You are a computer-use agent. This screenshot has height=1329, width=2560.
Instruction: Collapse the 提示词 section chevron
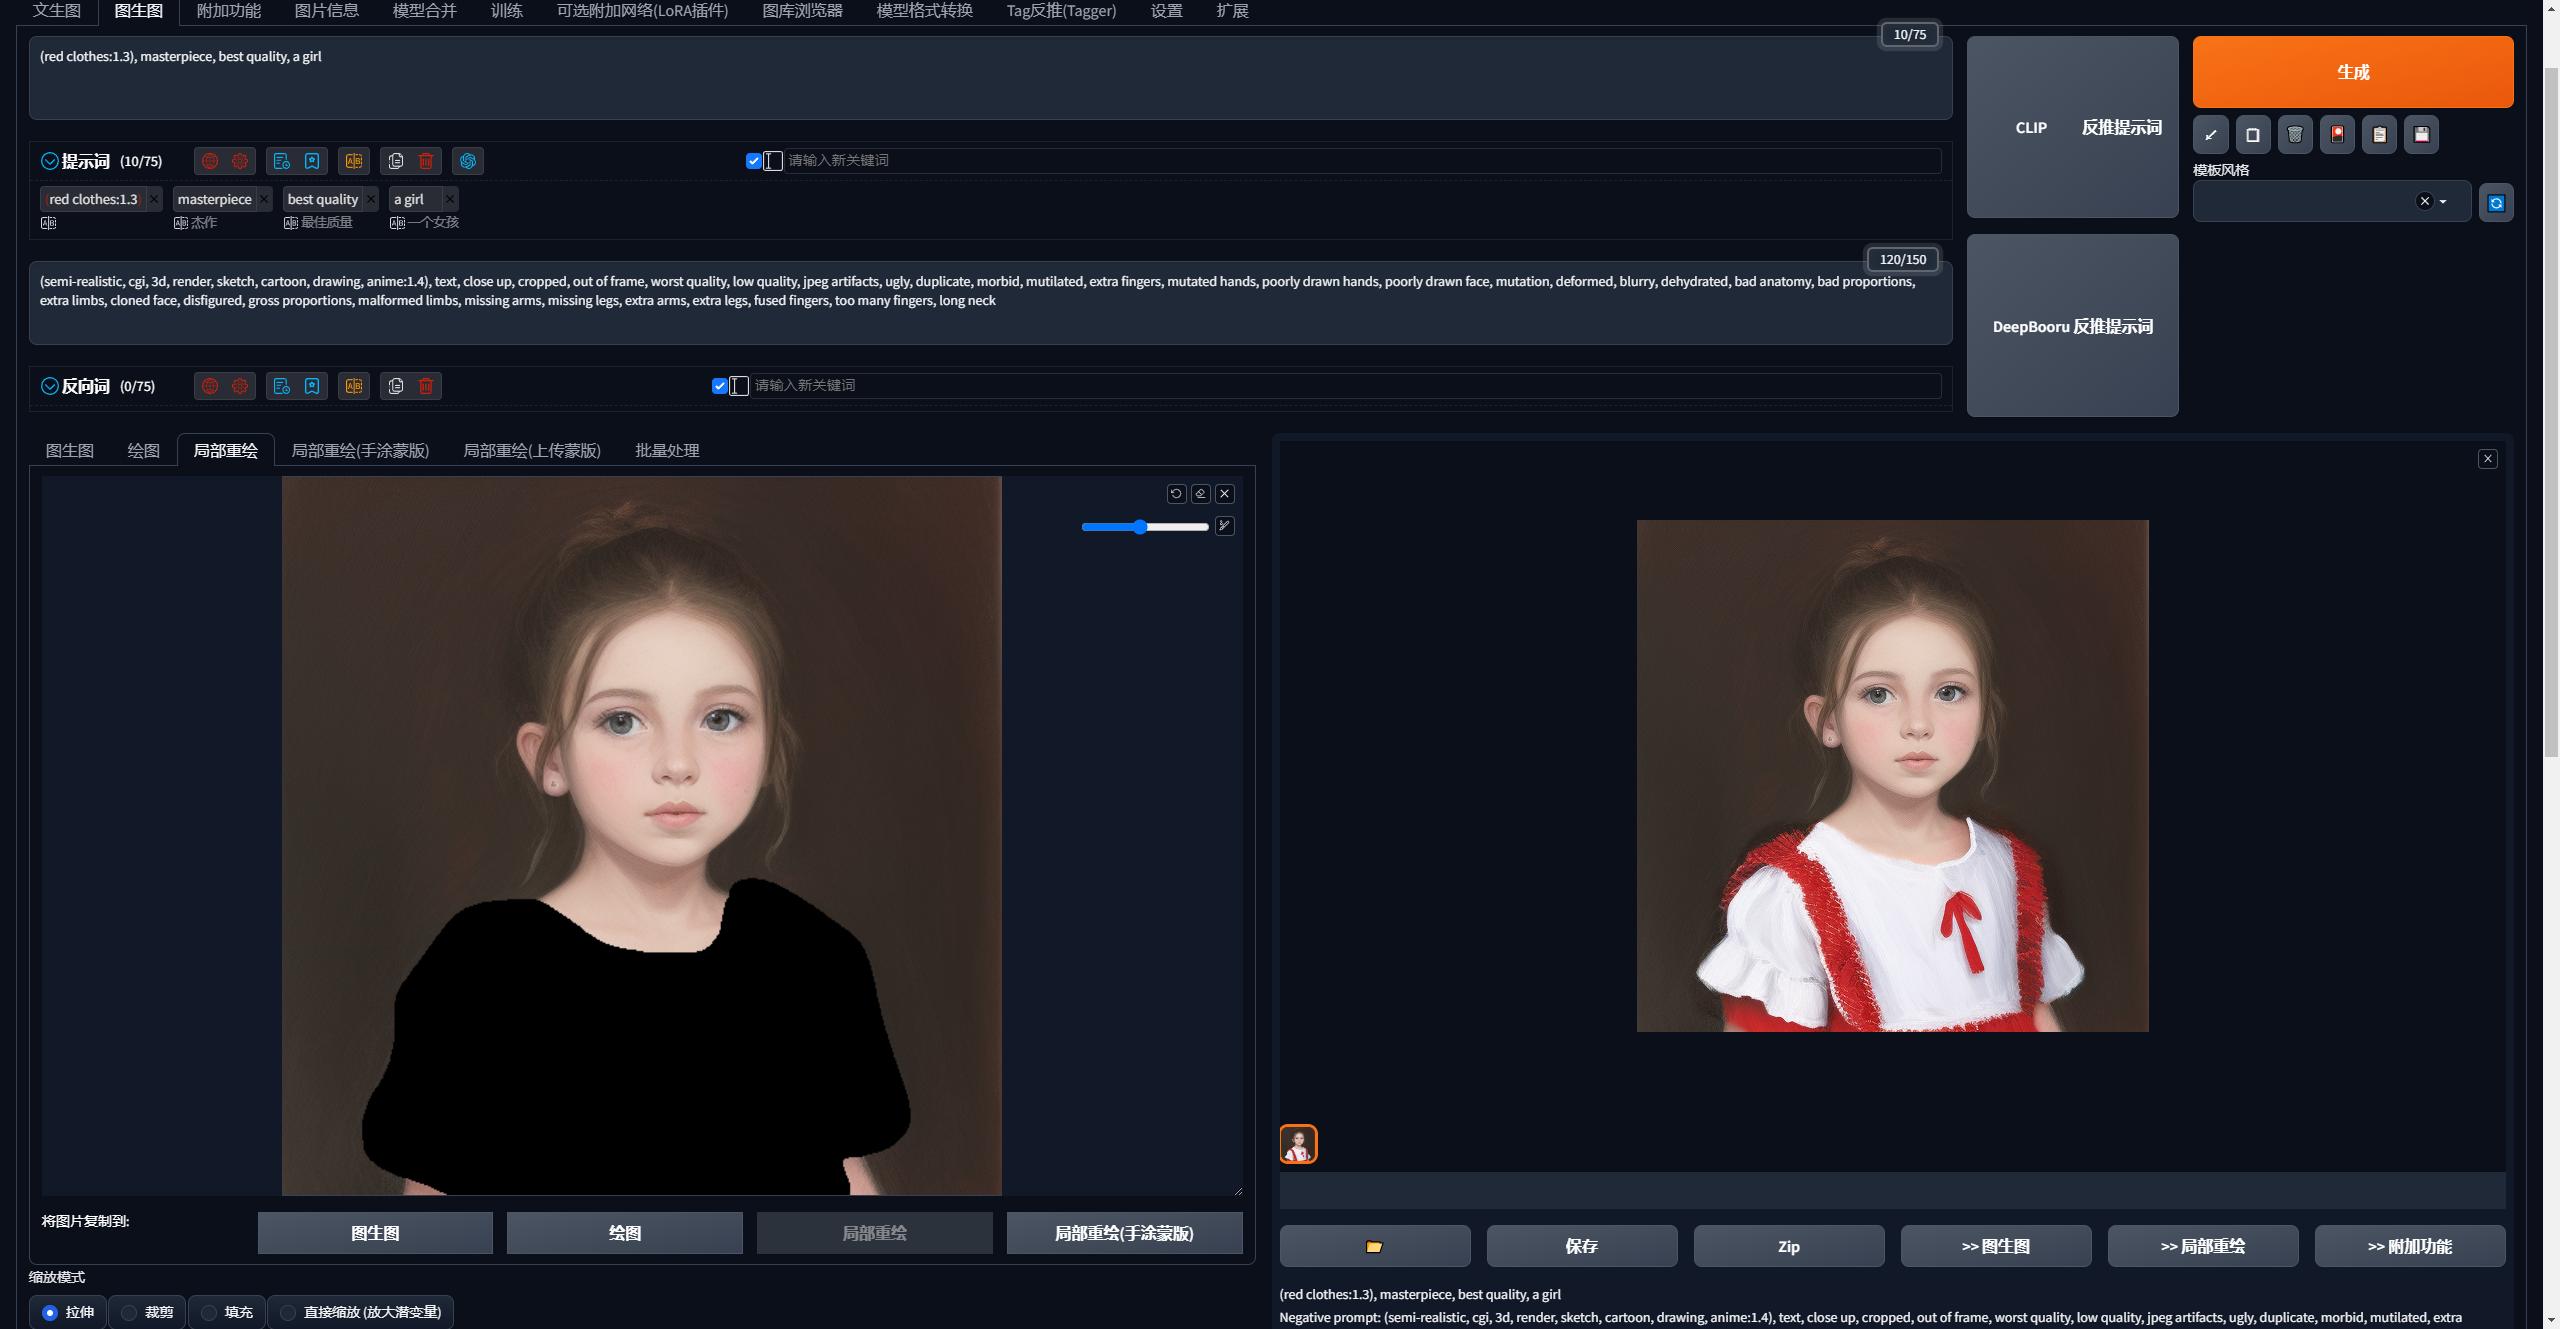click(49, 161)
